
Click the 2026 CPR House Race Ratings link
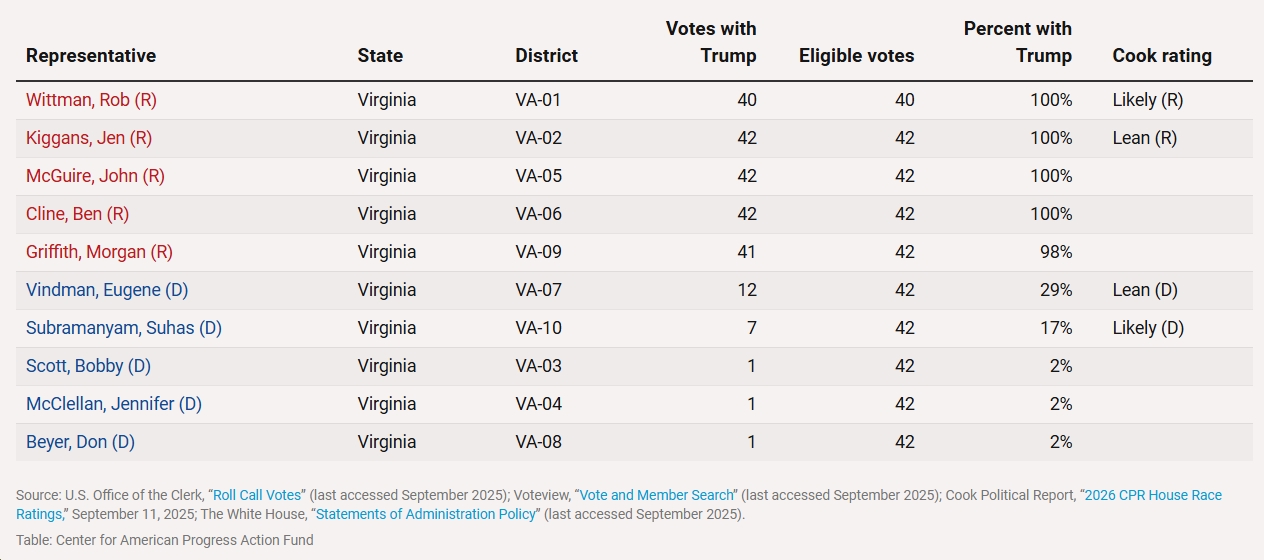pos(1153,495)
